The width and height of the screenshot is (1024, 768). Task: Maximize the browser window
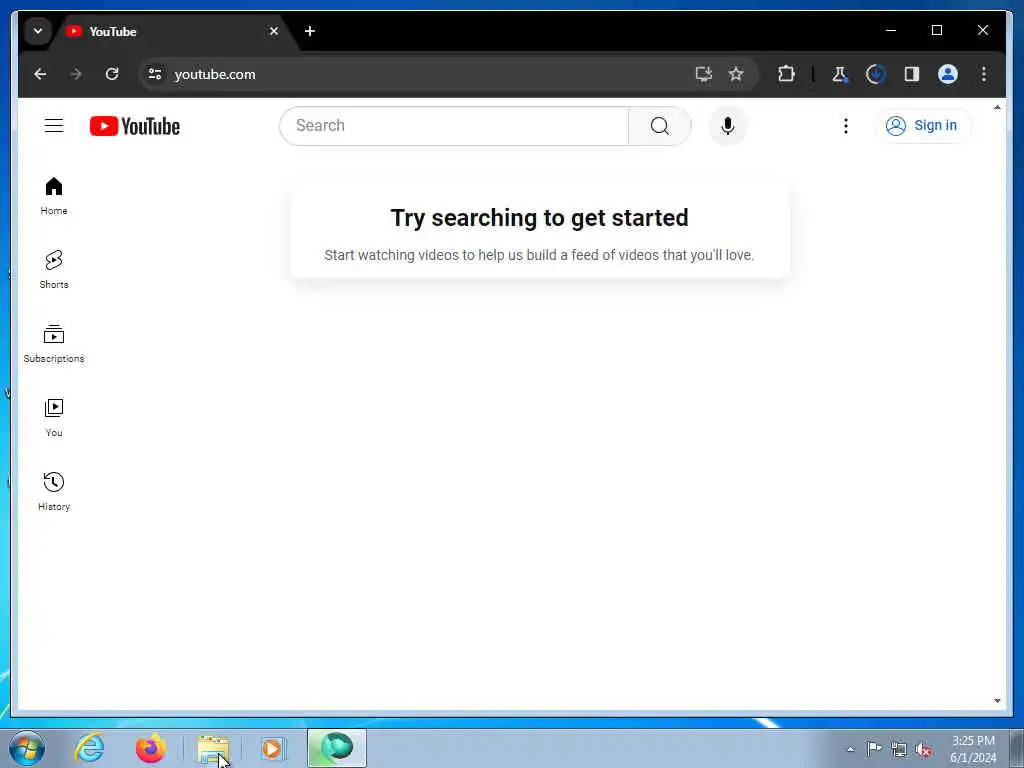(936, 30)
